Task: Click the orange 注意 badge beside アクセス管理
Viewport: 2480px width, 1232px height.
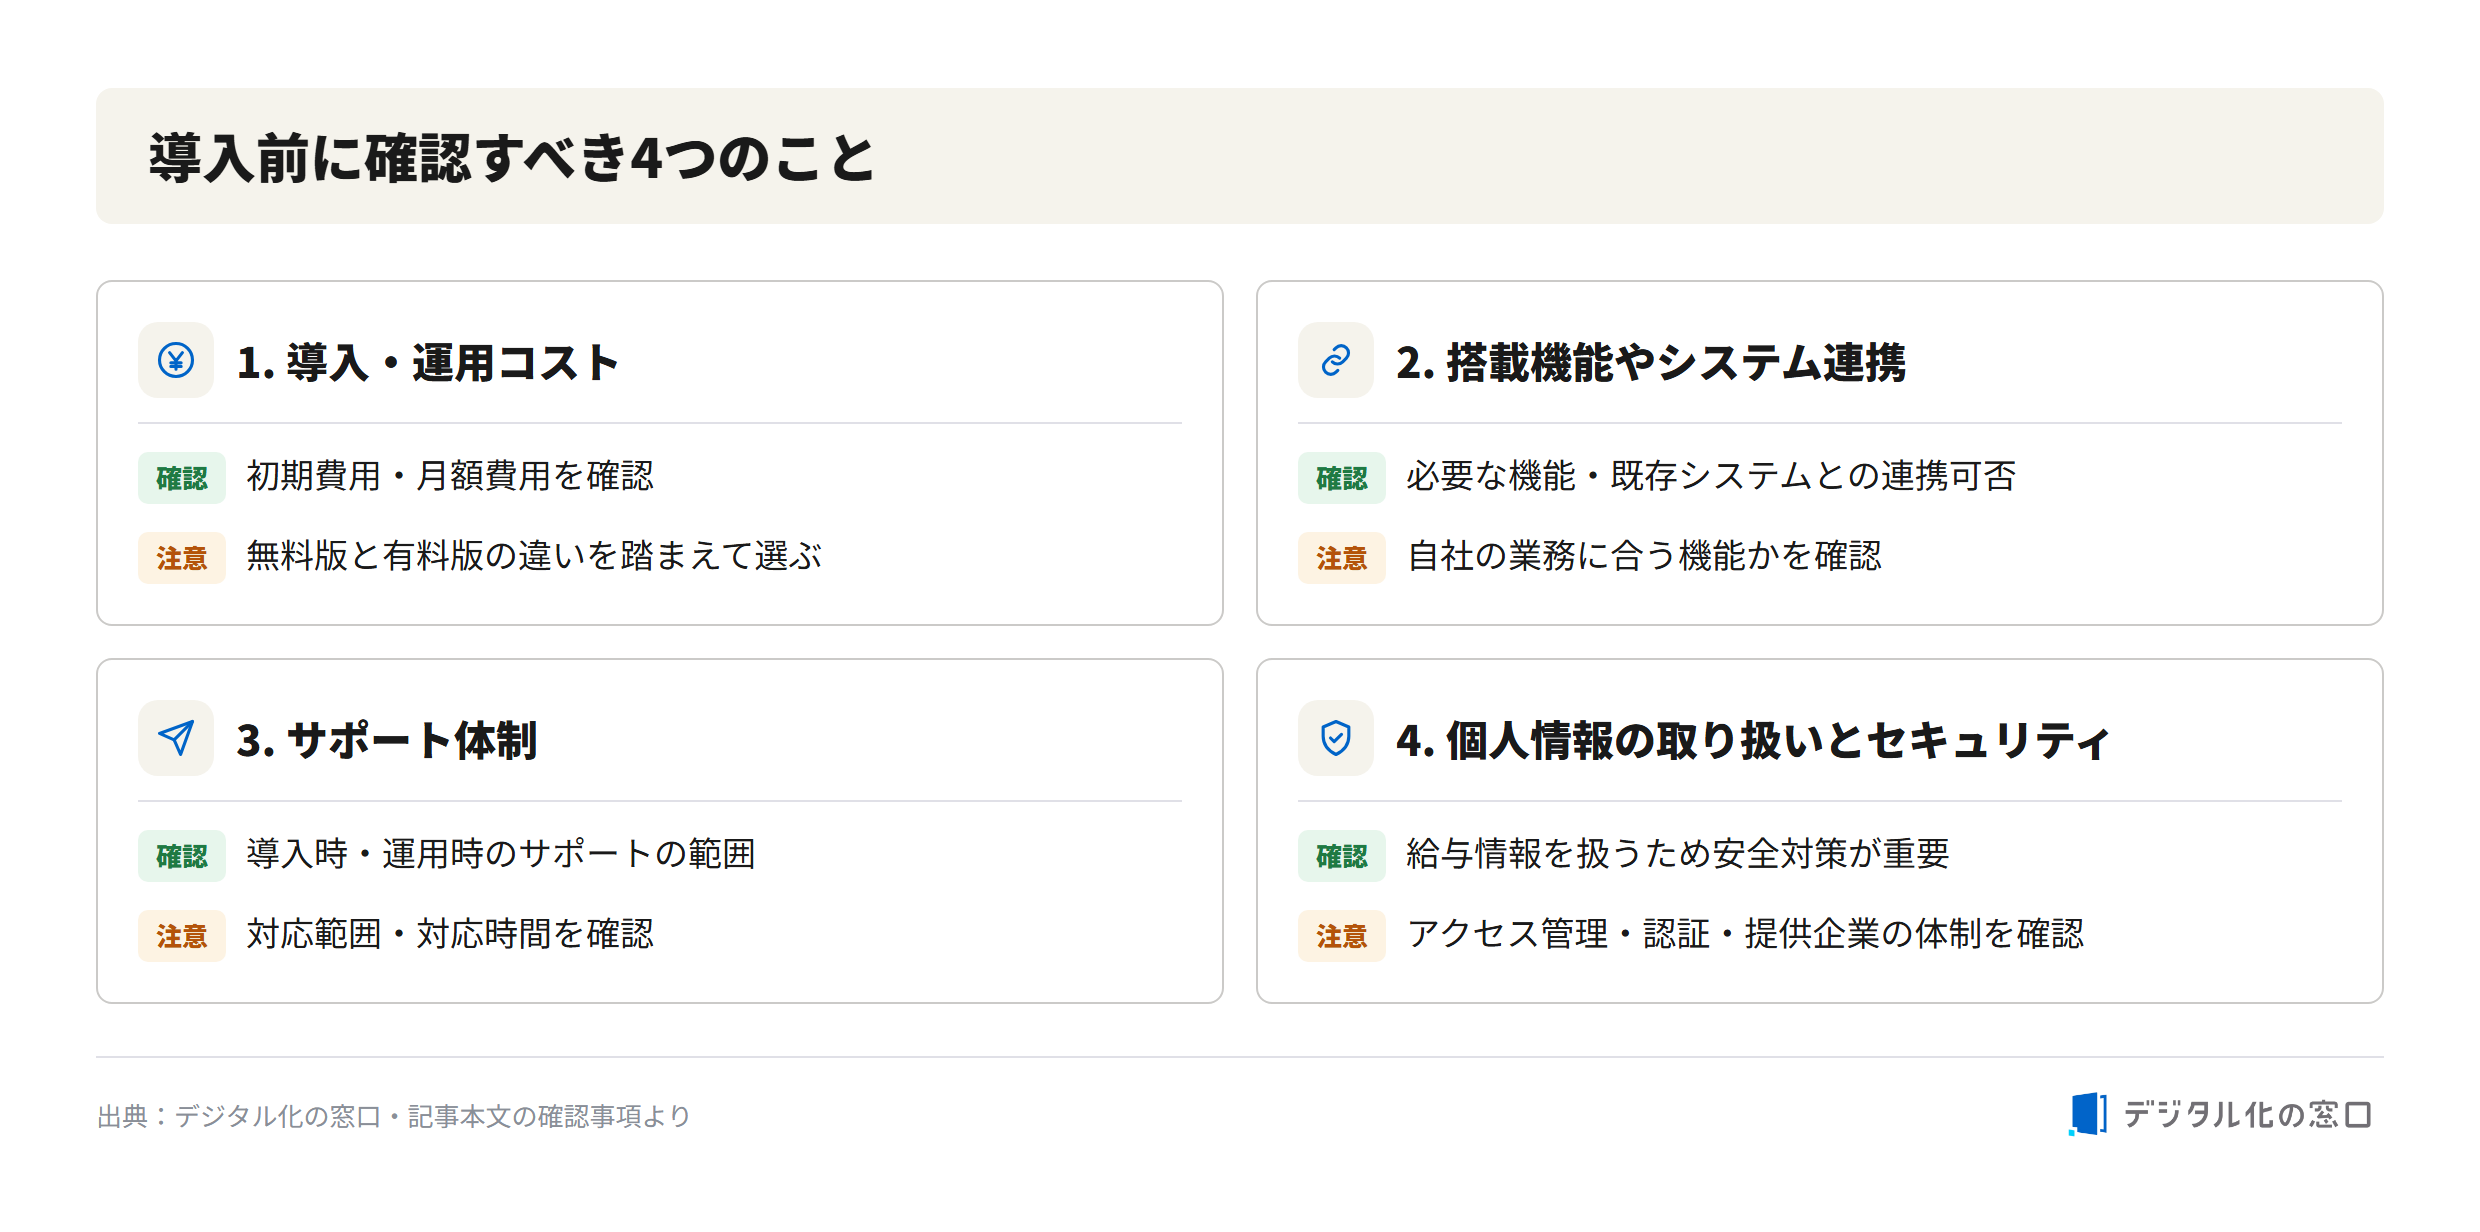Action: [x=1342, y=936]
